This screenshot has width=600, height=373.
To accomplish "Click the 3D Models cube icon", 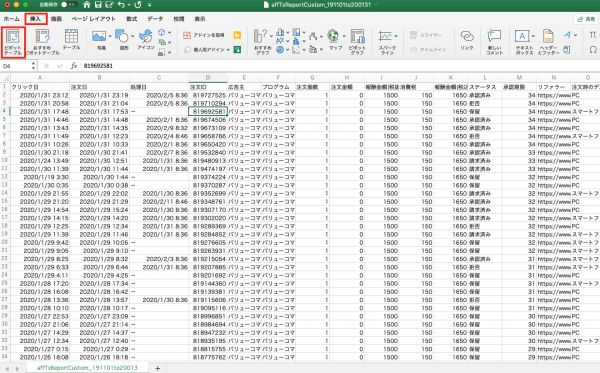I will pos(162,33).
